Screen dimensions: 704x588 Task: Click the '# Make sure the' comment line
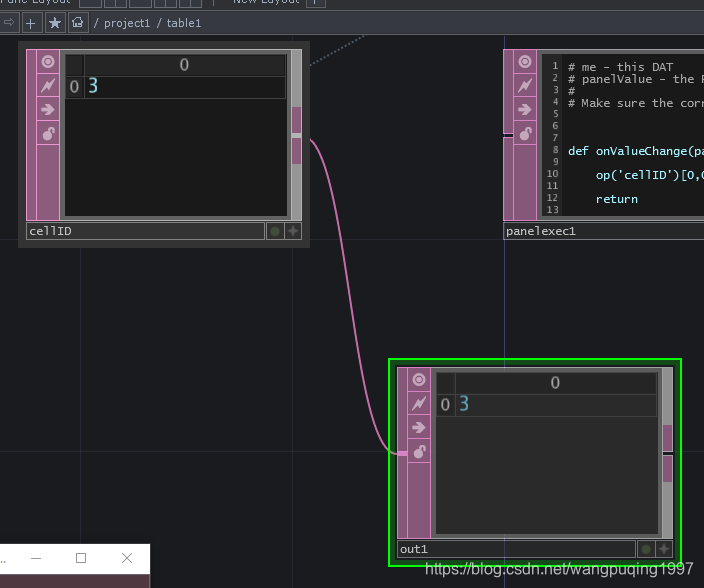point(636,103)
